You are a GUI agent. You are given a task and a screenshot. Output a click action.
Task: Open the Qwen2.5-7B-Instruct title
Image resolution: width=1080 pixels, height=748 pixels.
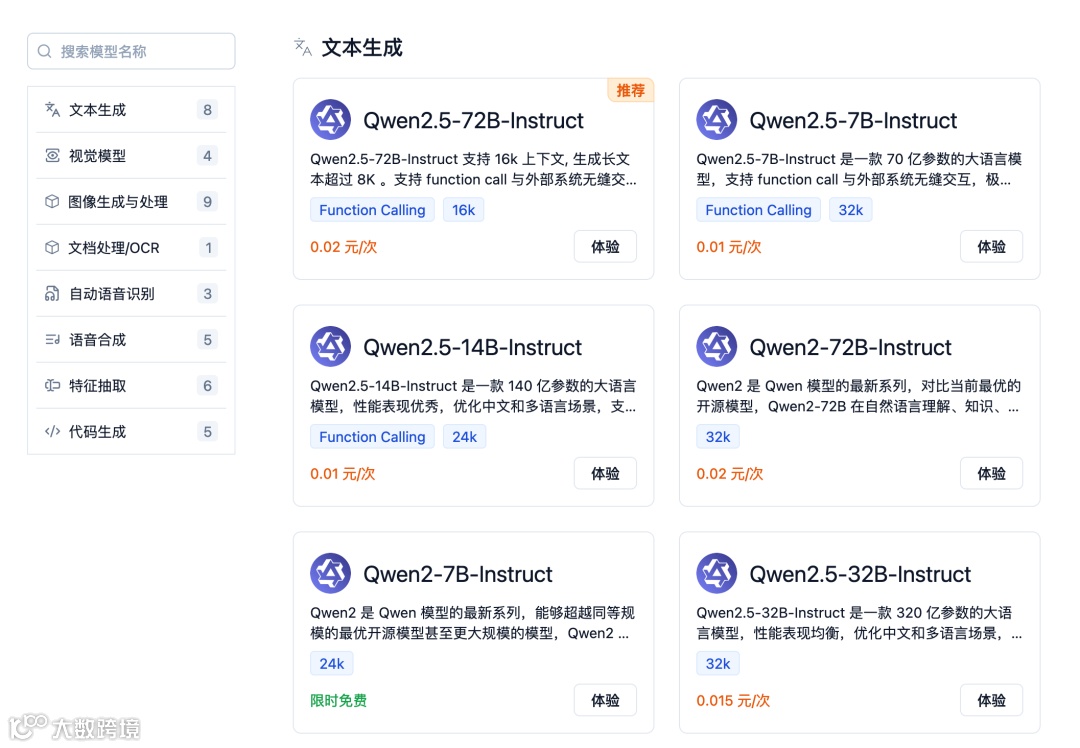(x=853, y=121)
